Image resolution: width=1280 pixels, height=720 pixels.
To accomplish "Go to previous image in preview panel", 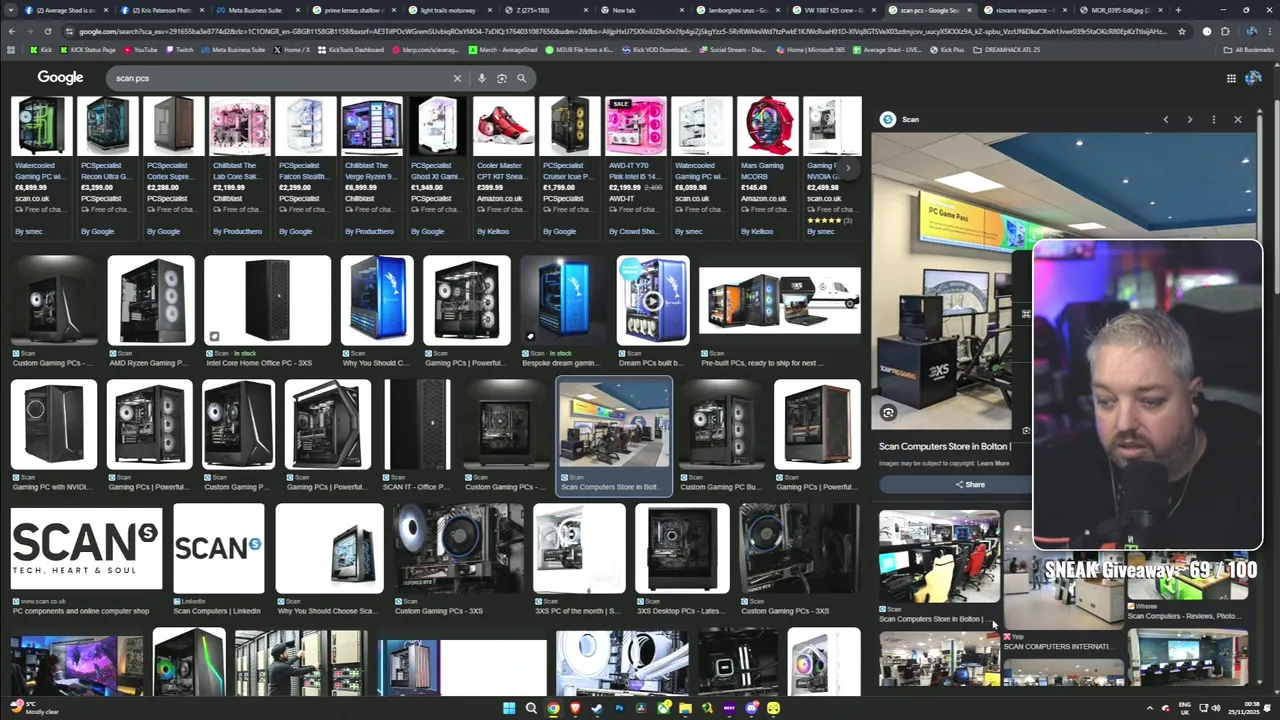I will 1165,119.
